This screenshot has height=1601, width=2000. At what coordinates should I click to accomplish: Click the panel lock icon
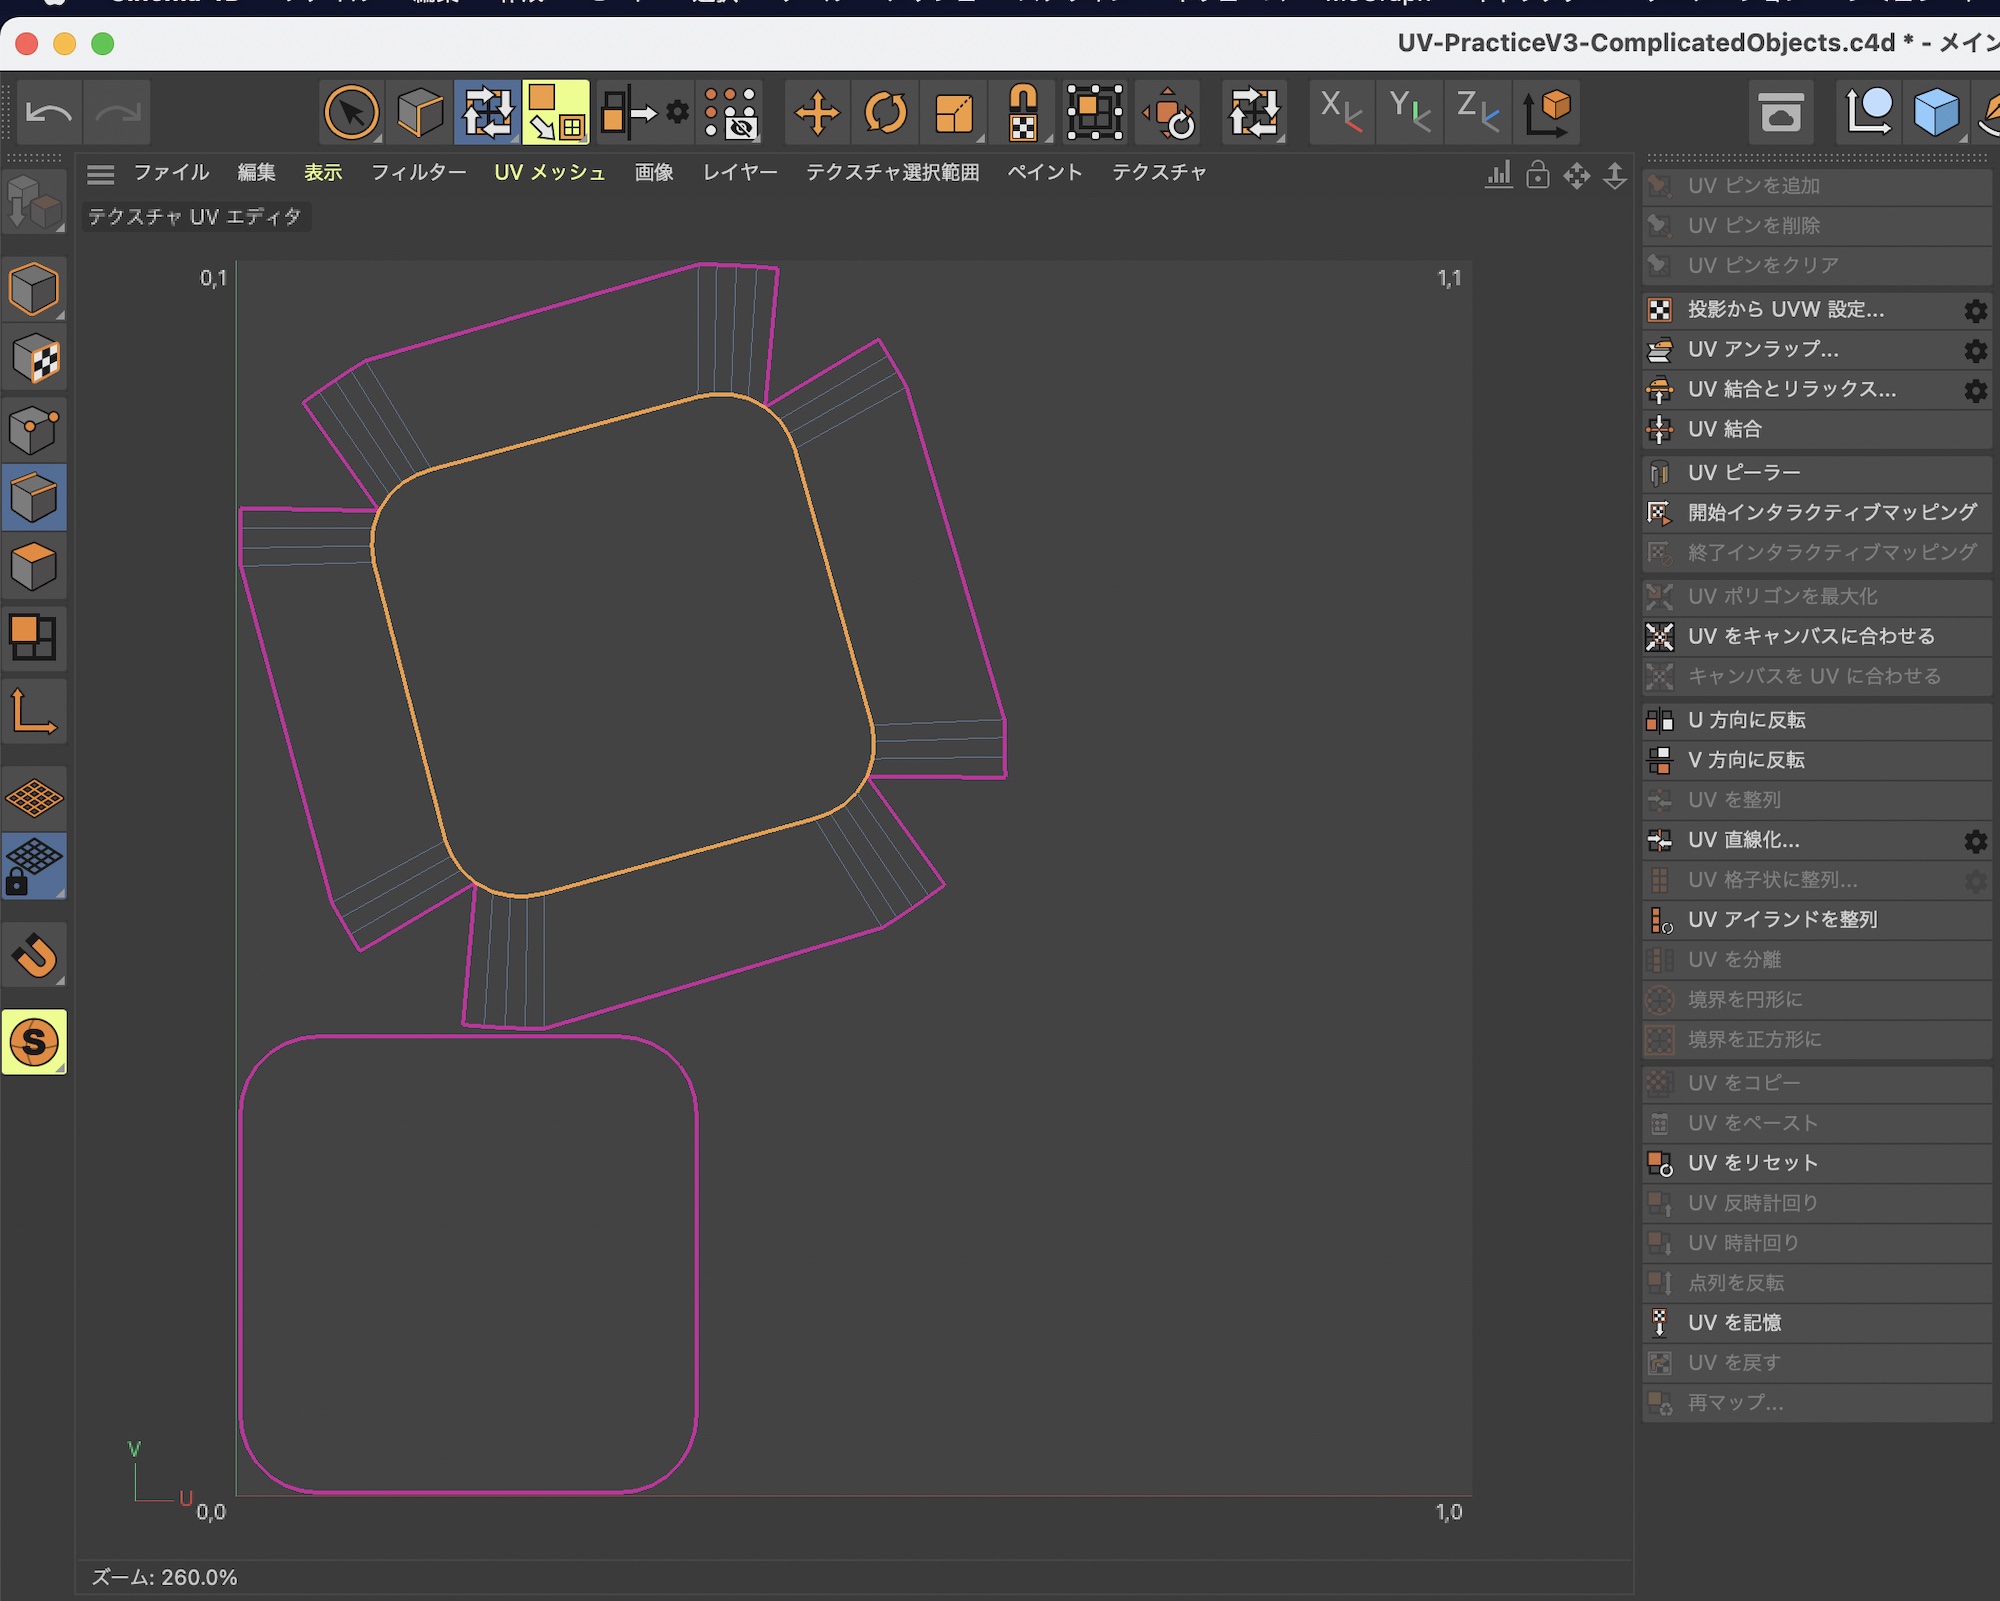(1537, 175)
